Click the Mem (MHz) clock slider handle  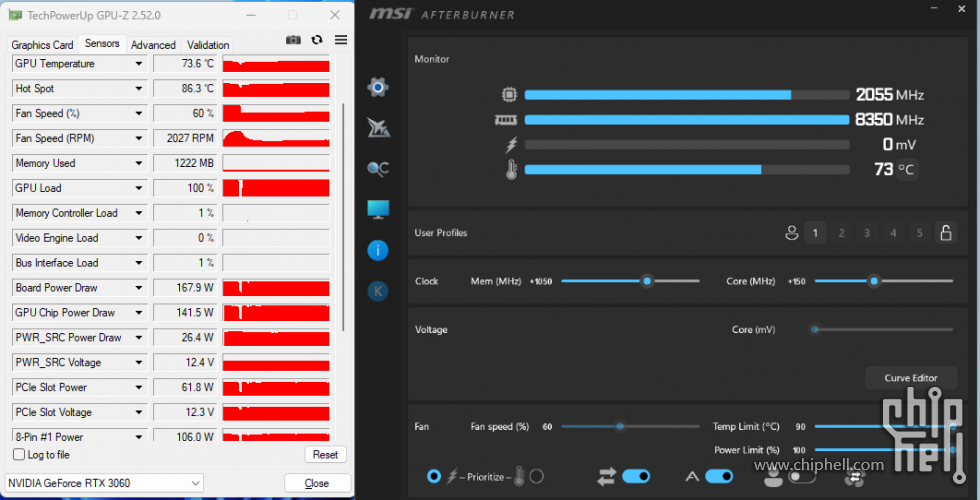[x=648, y=281]
